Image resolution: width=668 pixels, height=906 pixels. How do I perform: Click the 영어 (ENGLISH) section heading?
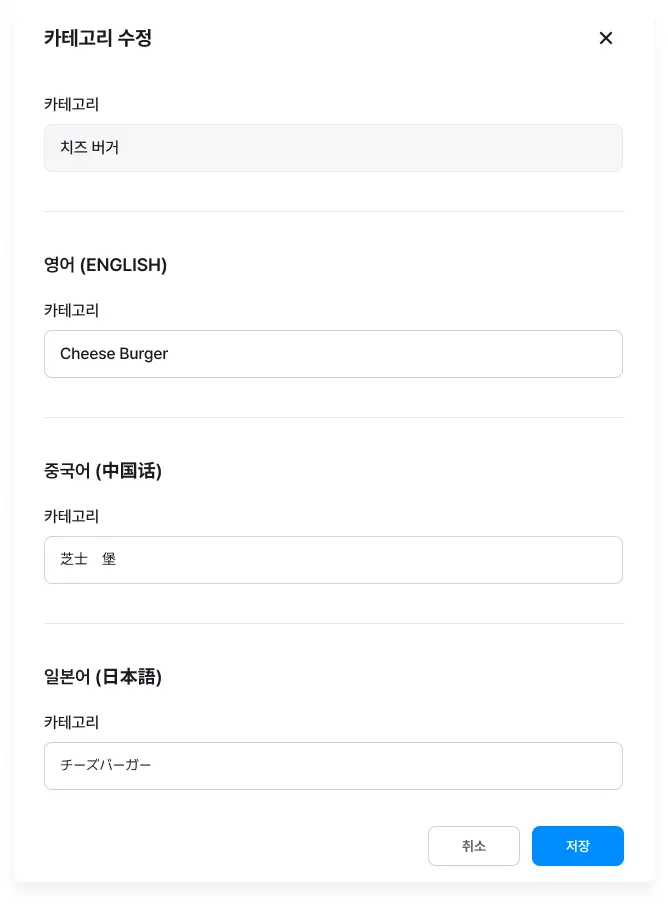click(x=105, y=265)
